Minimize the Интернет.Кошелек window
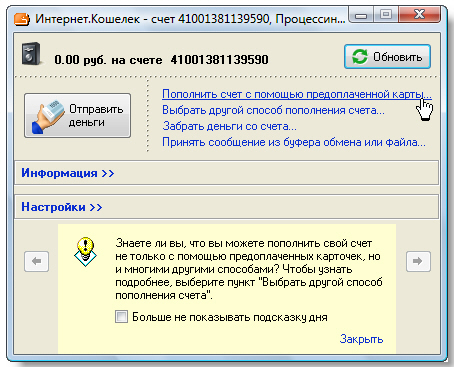The image size is (454, 367). coord(361,15)
